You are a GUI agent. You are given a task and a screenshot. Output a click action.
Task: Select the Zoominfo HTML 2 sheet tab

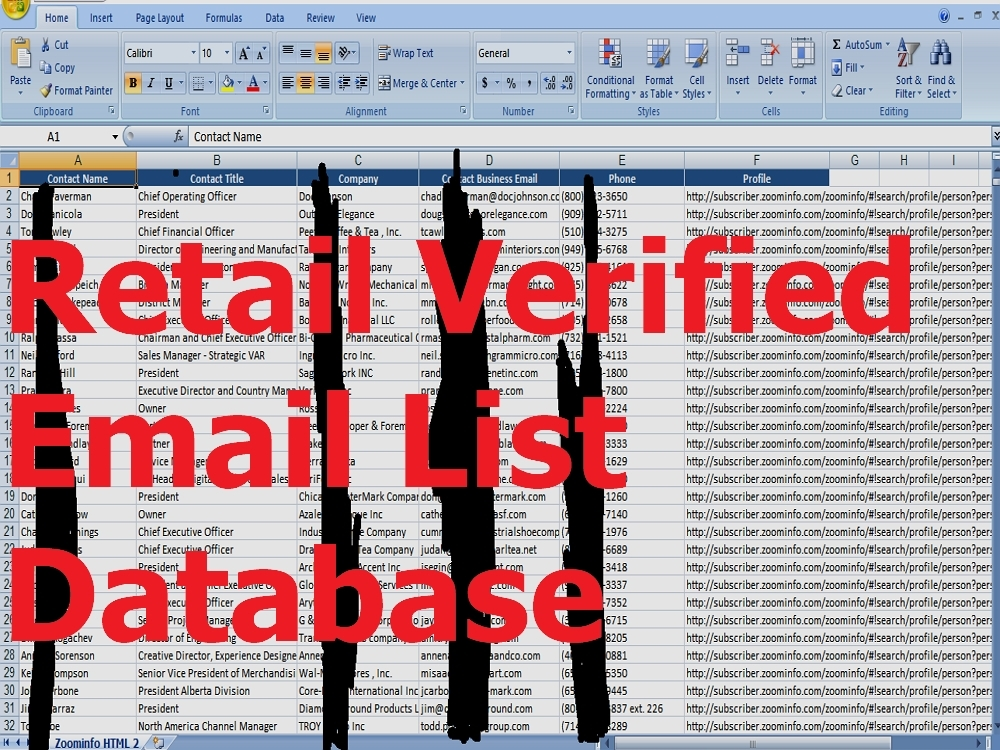click(x=96, y=743)
